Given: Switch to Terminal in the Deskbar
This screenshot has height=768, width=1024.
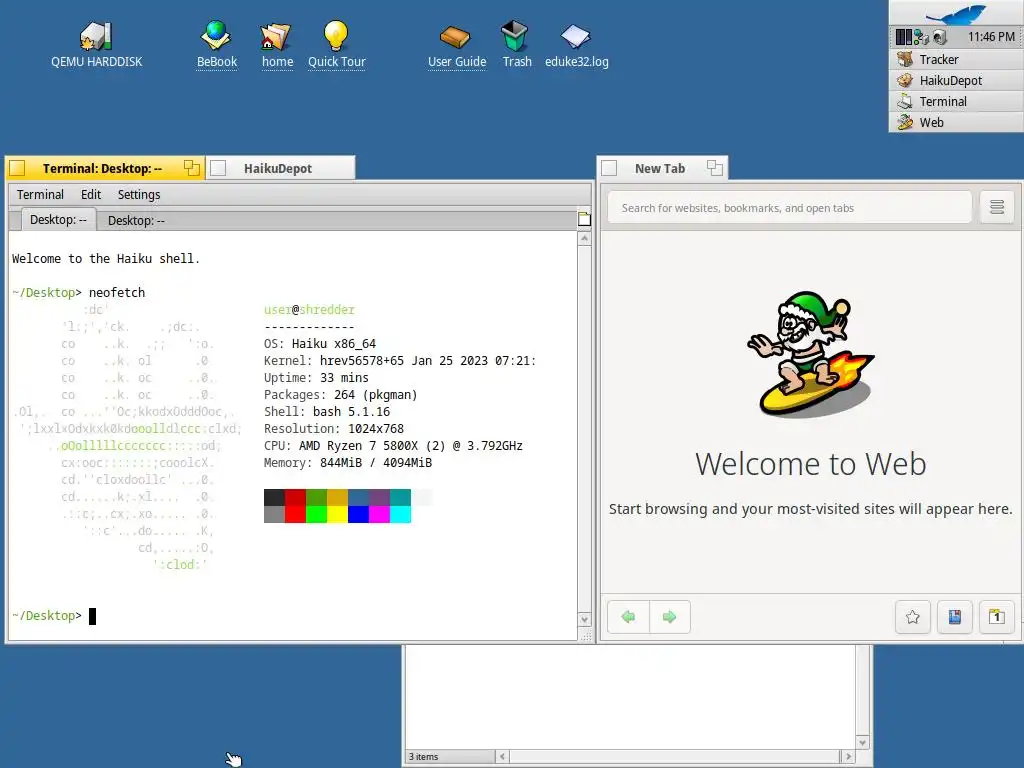Looking at the screenshot, I should click(x=956, y=101).
